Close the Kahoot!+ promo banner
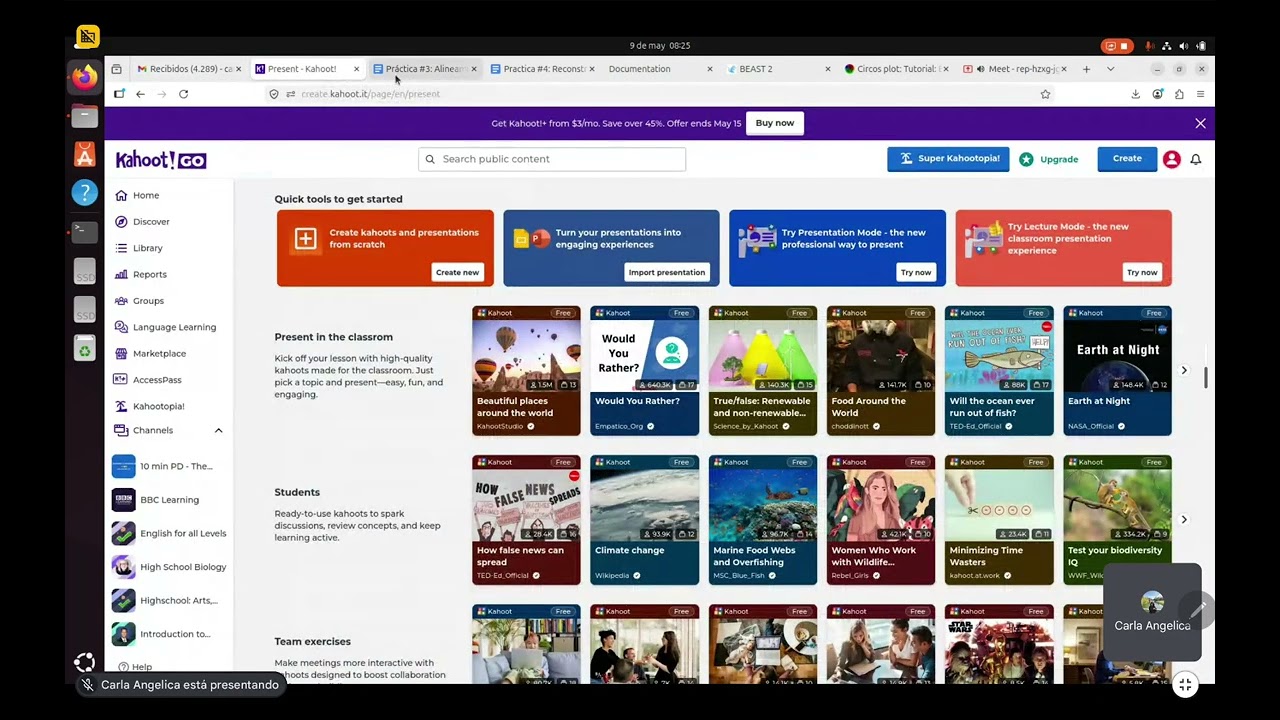Screen dimensions: 1280x720 point(1200,123)
